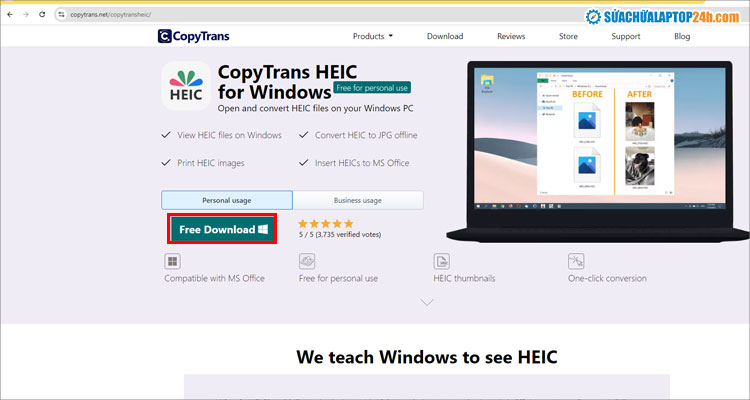This screenshot has width=750, height=400.
Task: Click the HEIC app icon
Action: pos(185,86)
